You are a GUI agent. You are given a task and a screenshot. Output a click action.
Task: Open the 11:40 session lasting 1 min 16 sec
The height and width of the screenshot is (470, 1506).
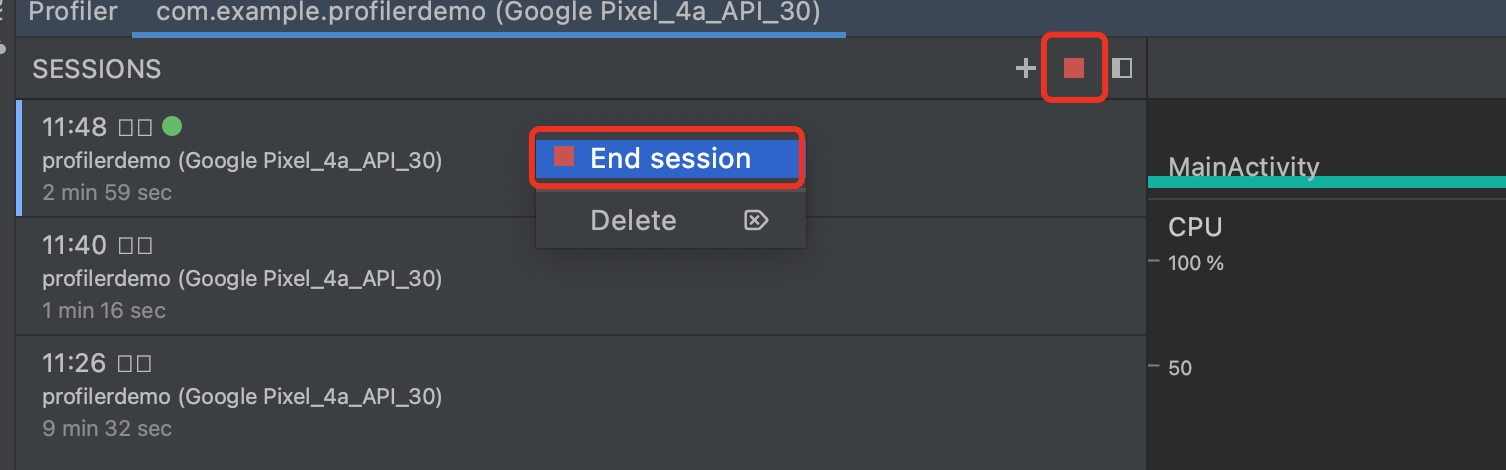tap(581, 276)
